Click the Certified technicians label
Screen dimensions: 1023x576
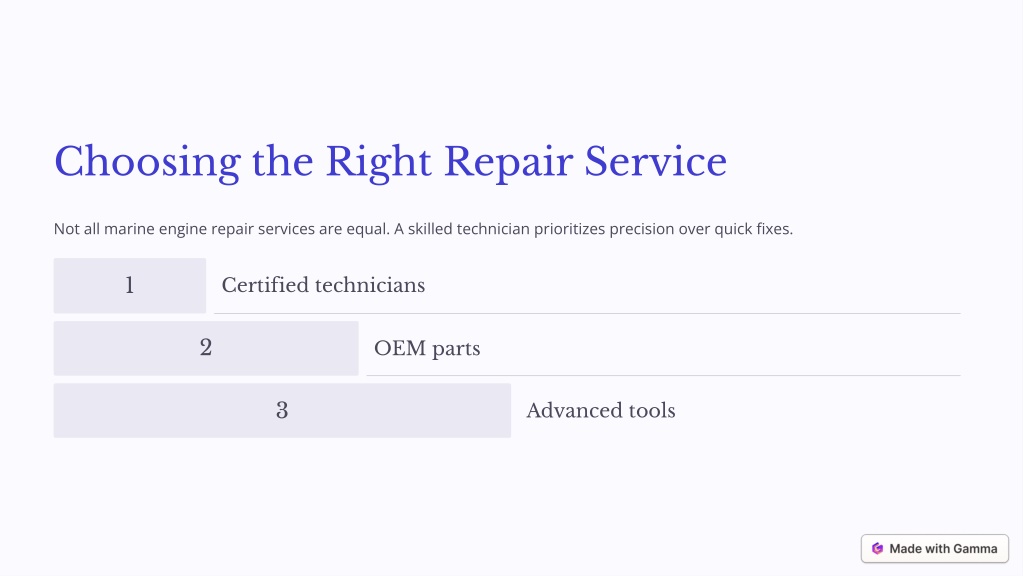click(x=323, y=285)
